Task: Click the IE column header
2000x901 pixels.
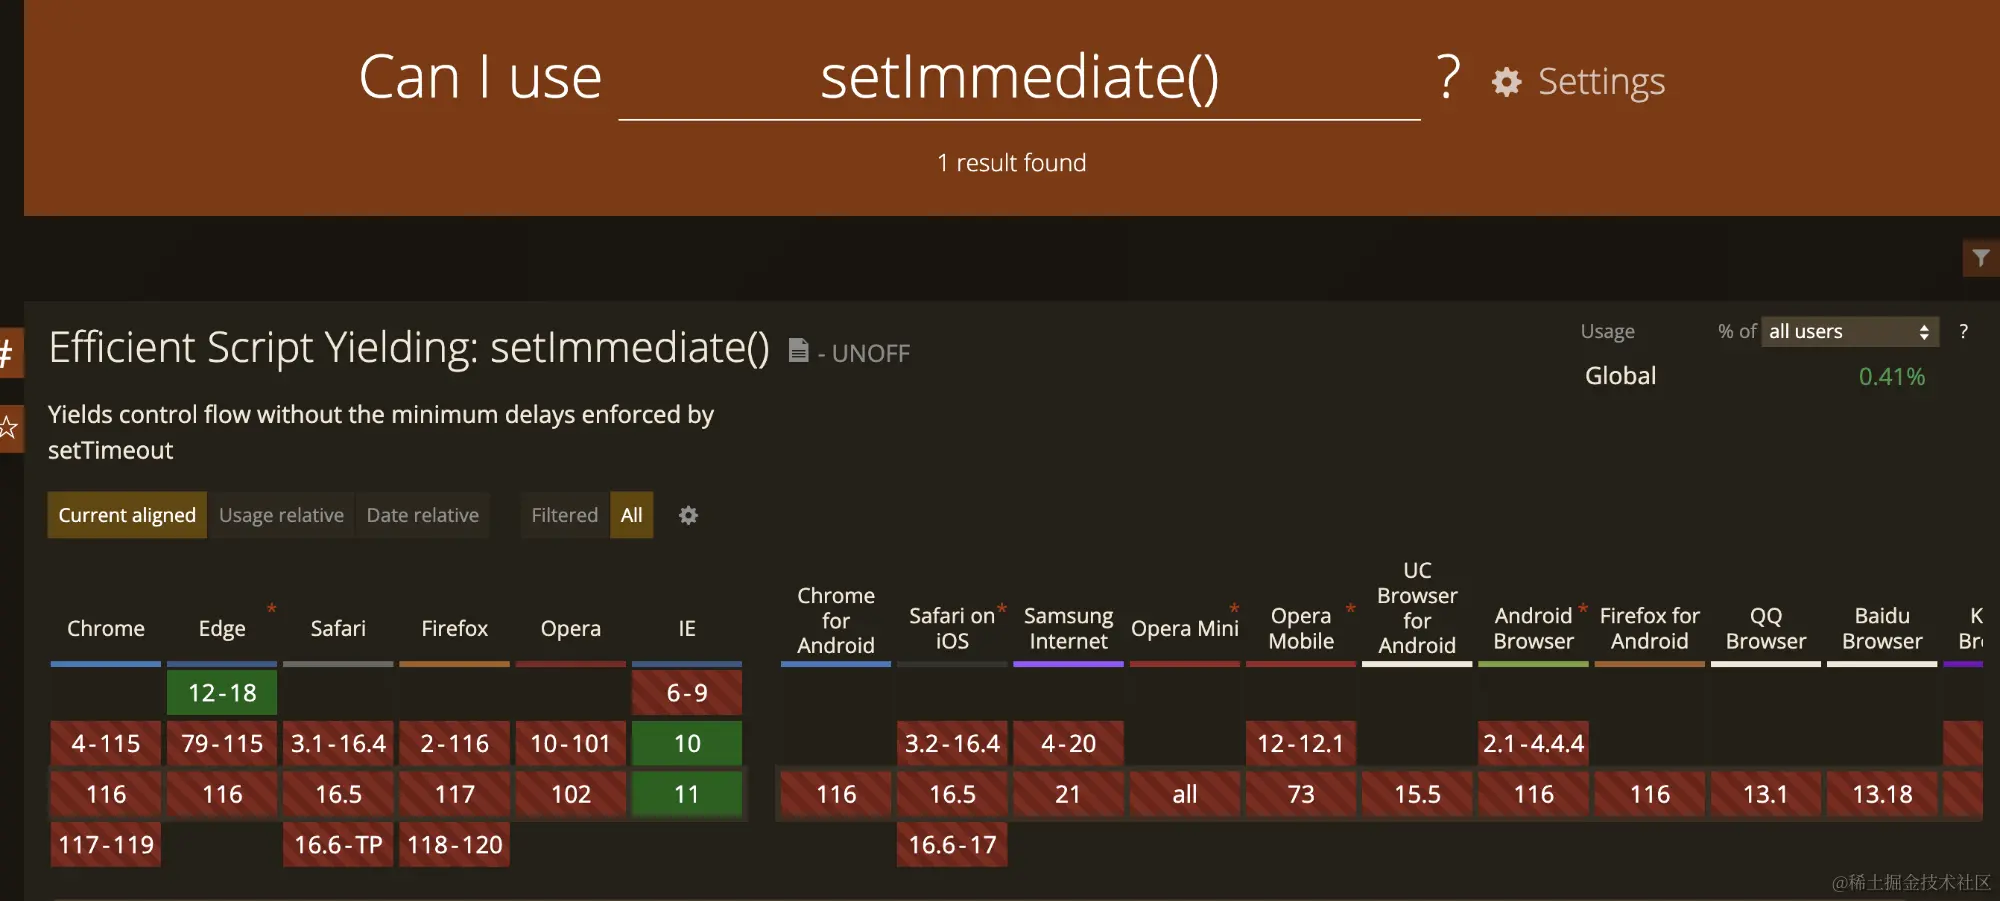Action: pos(687,628)
